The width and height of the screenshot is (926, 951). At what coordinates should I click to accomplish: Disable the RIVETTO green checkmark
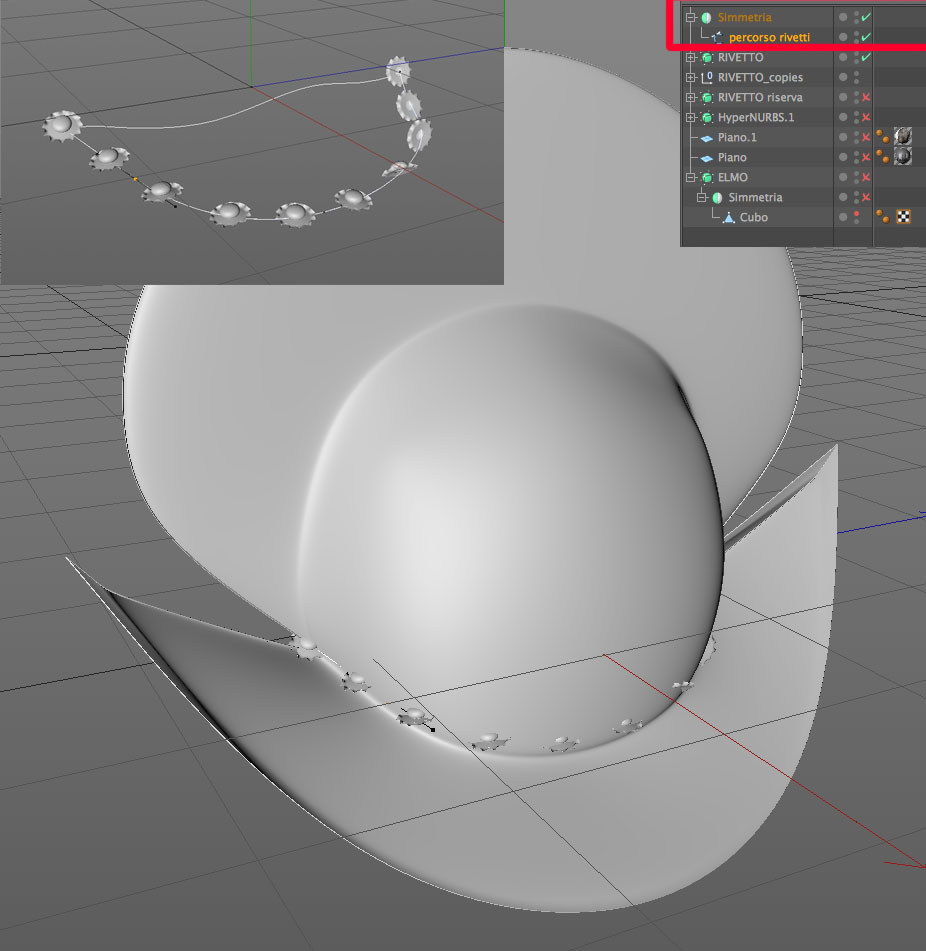pyautogui.click(x=866, y=57)
